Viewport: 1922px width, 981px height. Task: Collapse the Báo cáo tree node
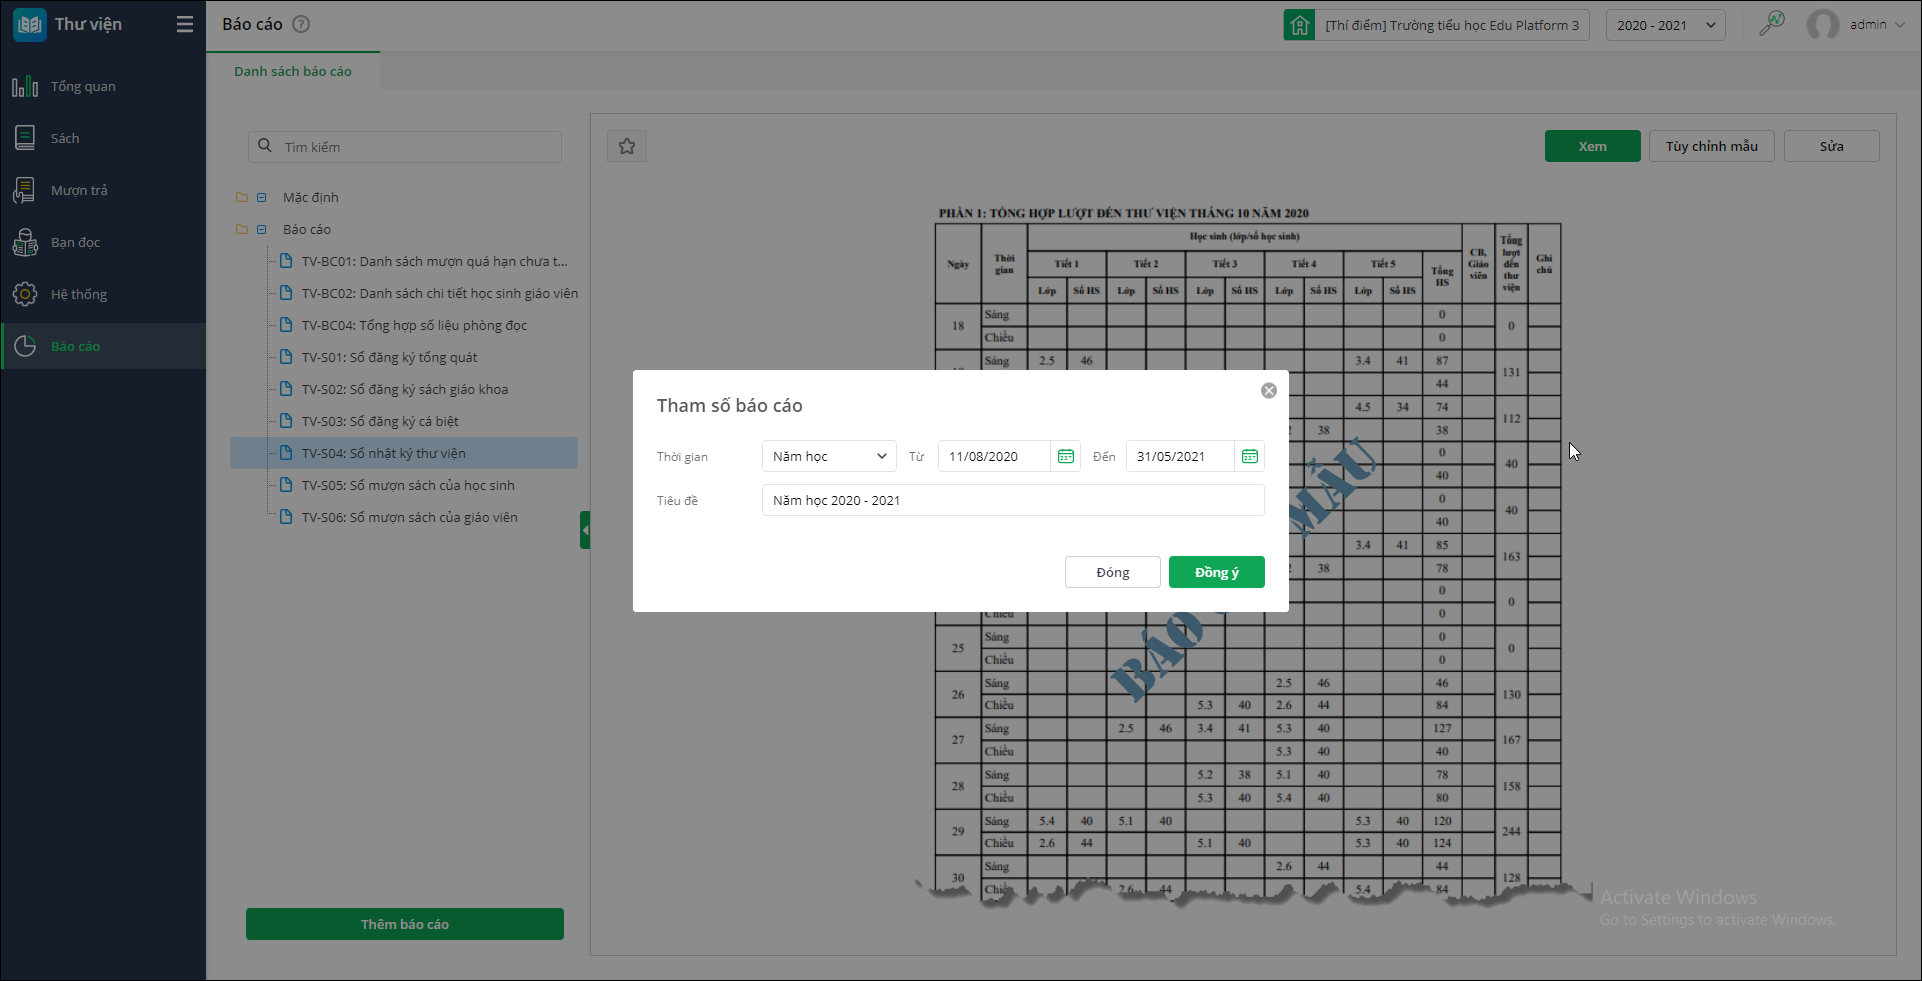point(262,229)
